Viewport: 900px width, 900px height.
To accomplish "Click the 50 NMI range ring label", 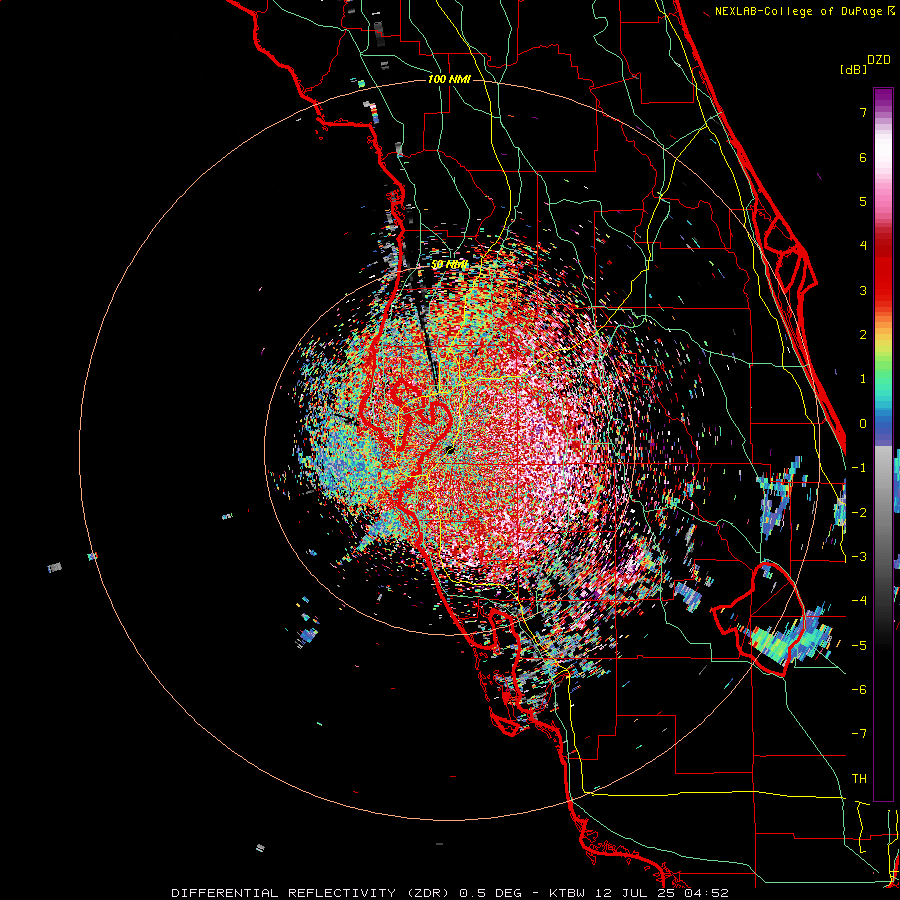I will pos(449,265).
